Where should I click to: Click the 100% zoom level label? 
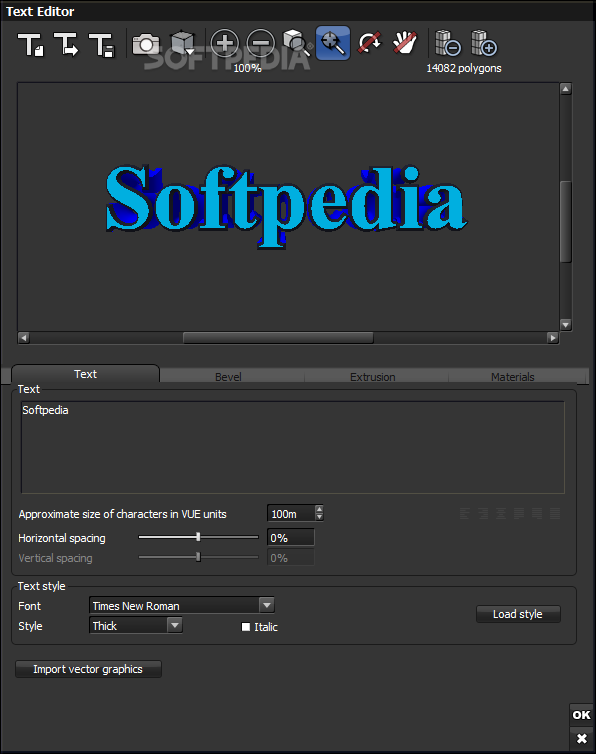[x=247, y=68]
